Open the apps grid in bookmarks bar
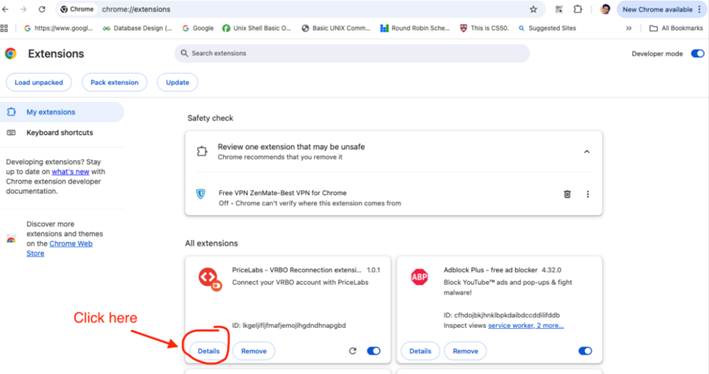 (4, 28)
